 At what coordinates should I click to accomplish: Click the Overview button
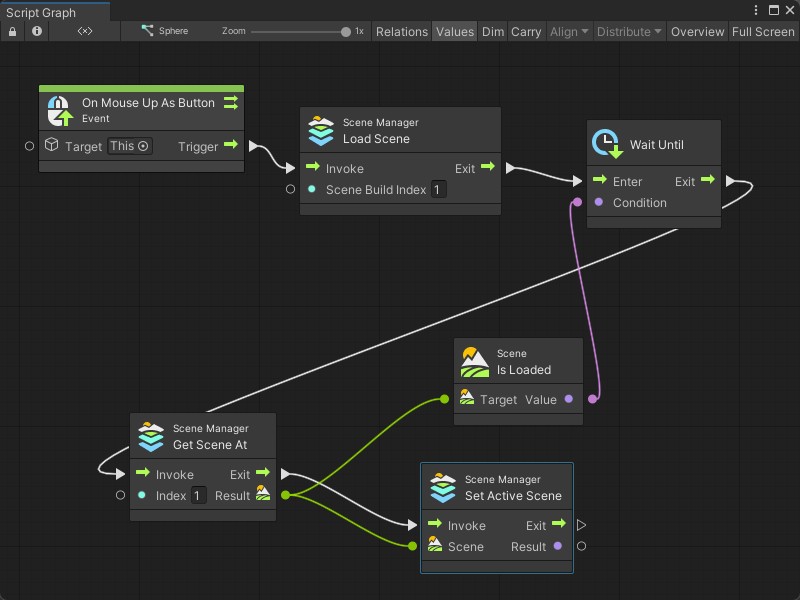pos(697,31)
